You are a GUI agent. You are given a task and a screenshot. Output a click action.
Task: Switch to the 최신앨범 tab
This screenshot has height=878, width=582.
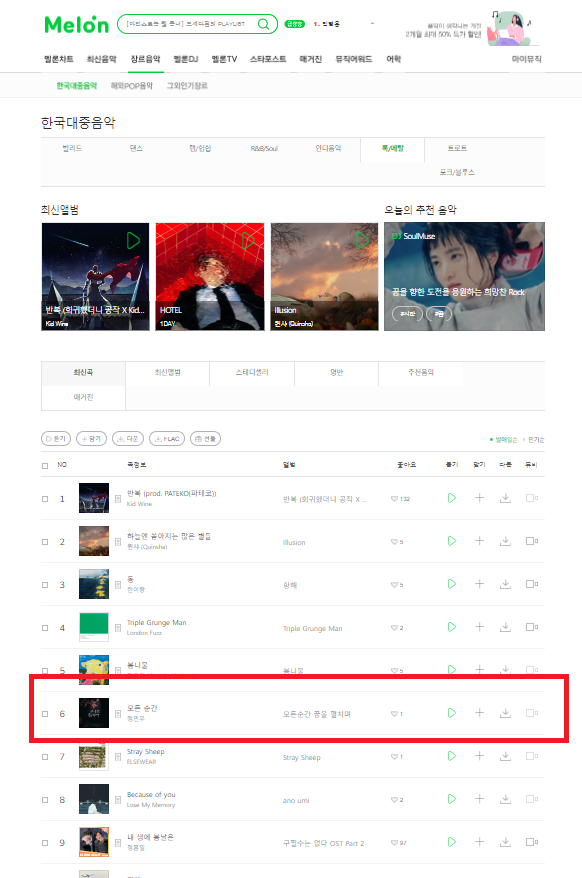167,372
